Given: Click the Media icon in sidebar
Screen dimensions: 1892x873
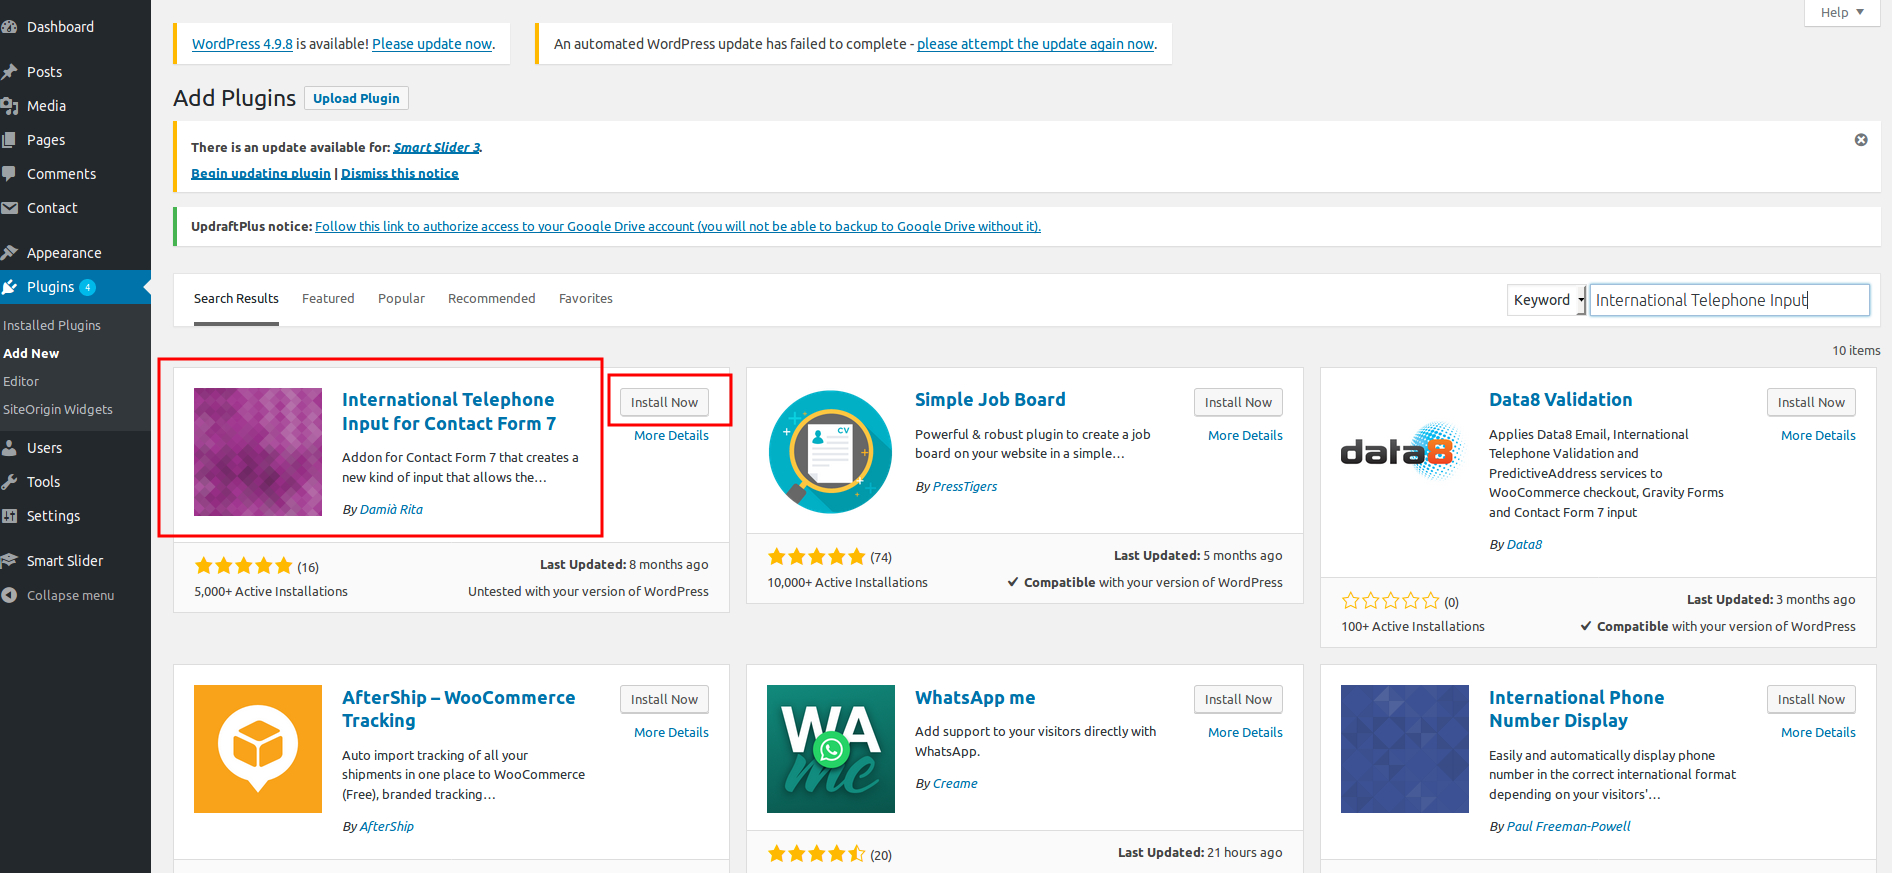Looking at the screenshot, I should tap(9, 106).
